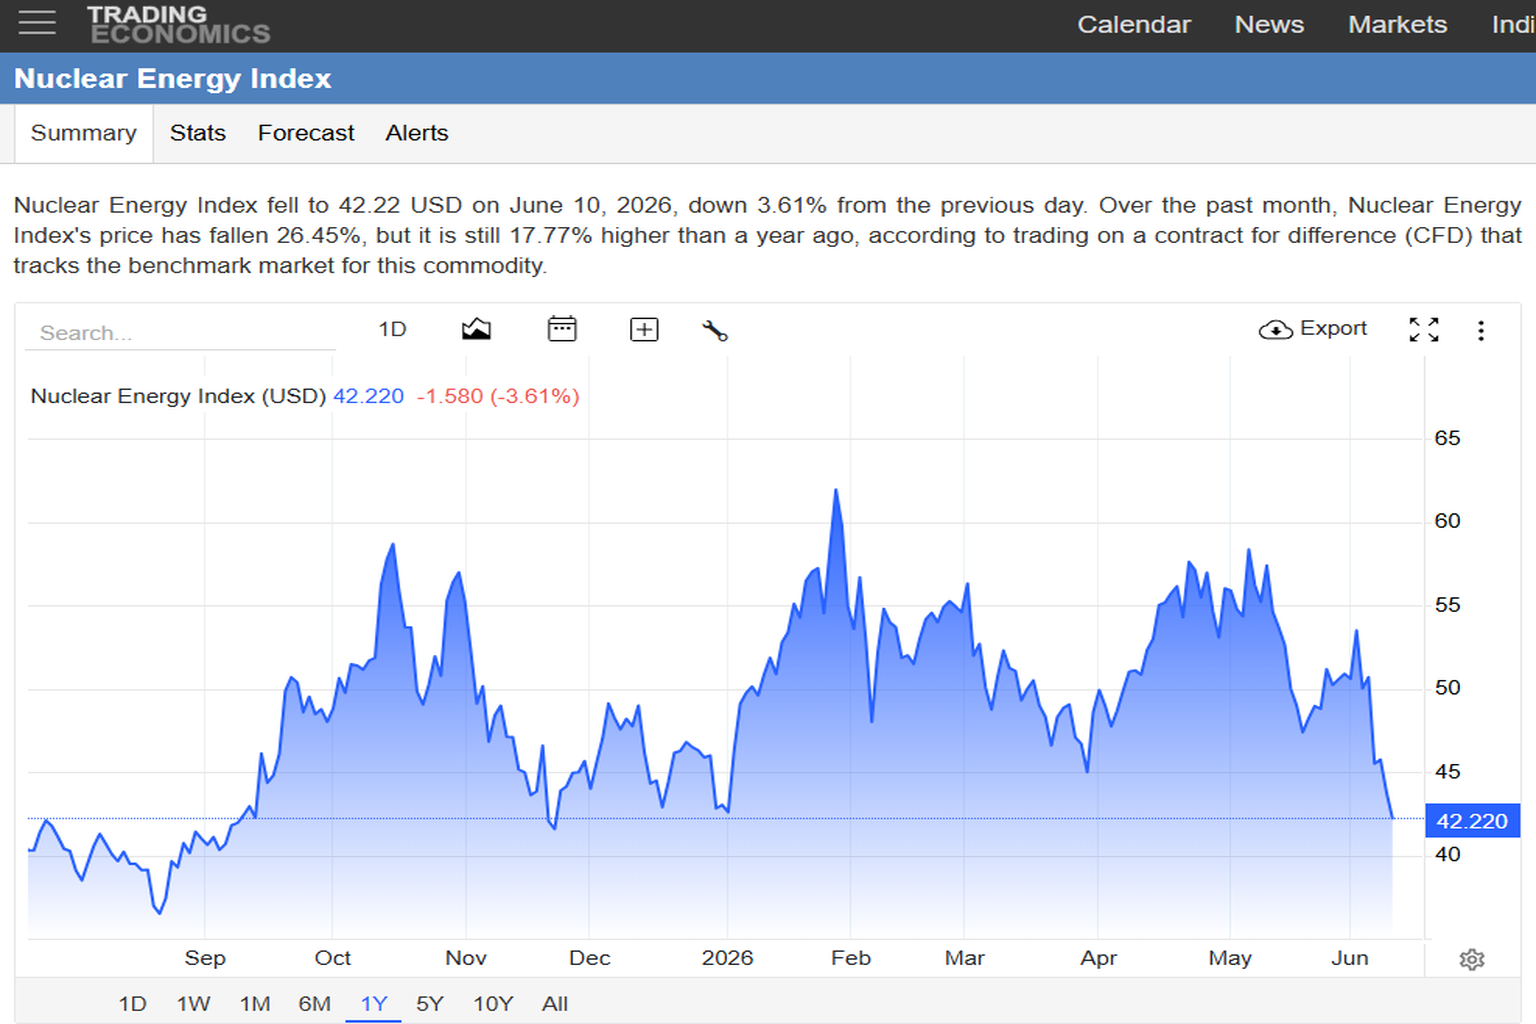Select the 1D time range
This screenshot has width=1536, height=1024.
(x=132, y=1004)
